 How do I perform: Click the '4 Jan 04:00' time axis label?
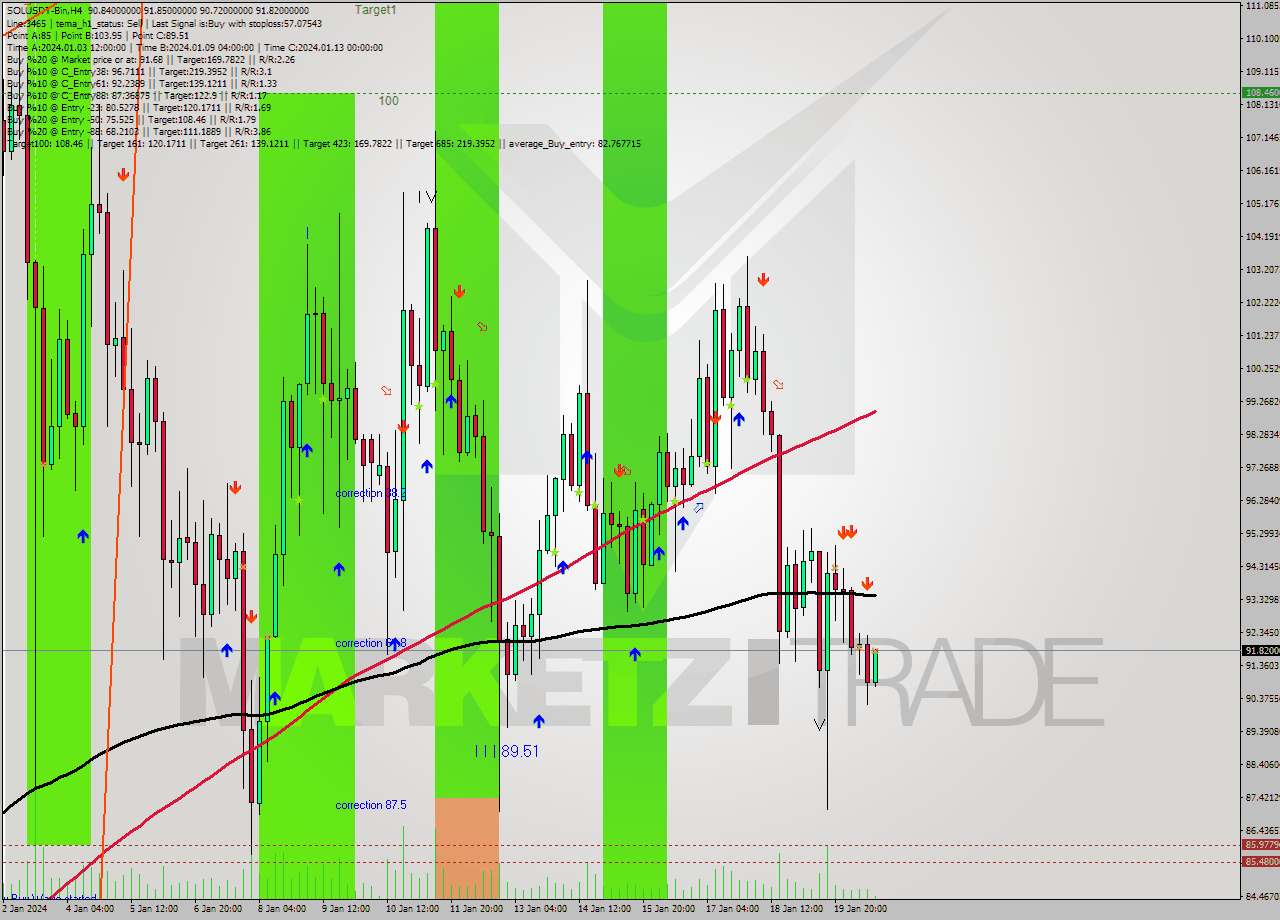click(89, 909)
